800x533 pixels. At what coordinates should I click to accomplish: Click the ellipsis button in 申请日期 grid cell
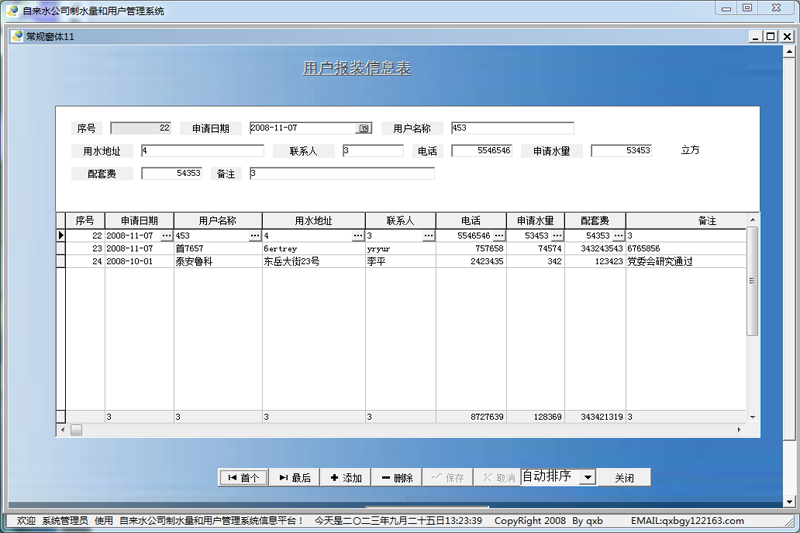(166, 236)
